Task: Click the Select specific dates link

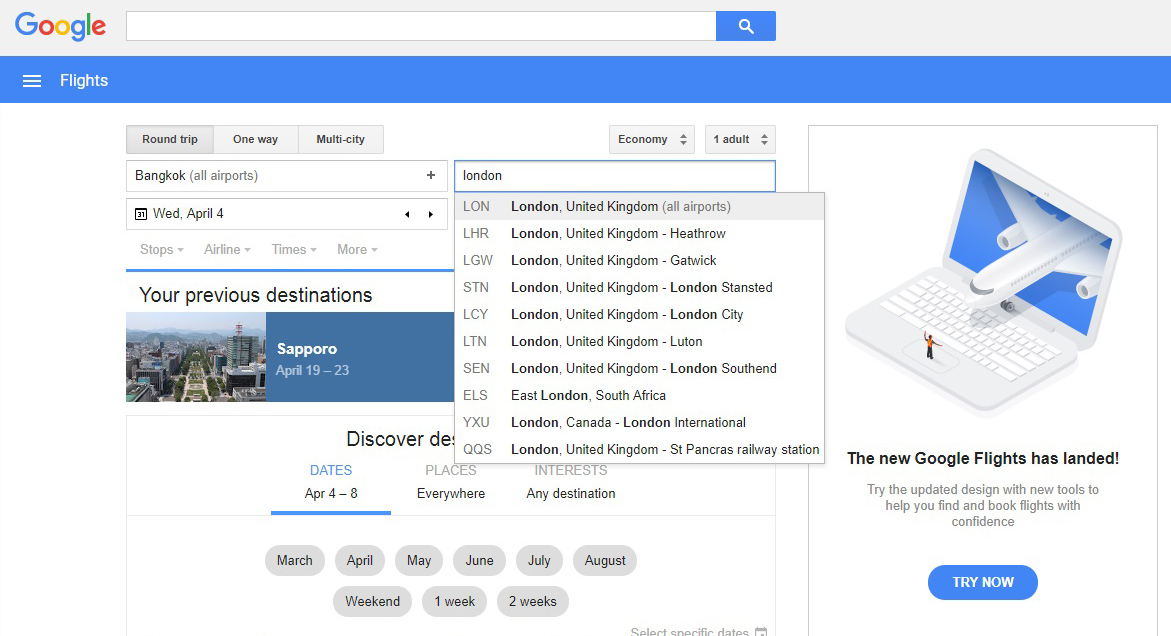Action: 689,632
